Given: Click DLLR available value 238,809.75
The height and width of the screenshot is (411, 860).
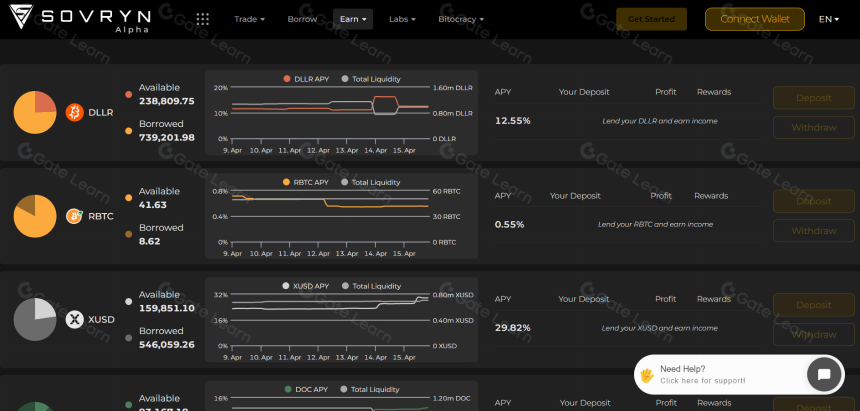Looking at the screenshot, I should coord(167,102).
